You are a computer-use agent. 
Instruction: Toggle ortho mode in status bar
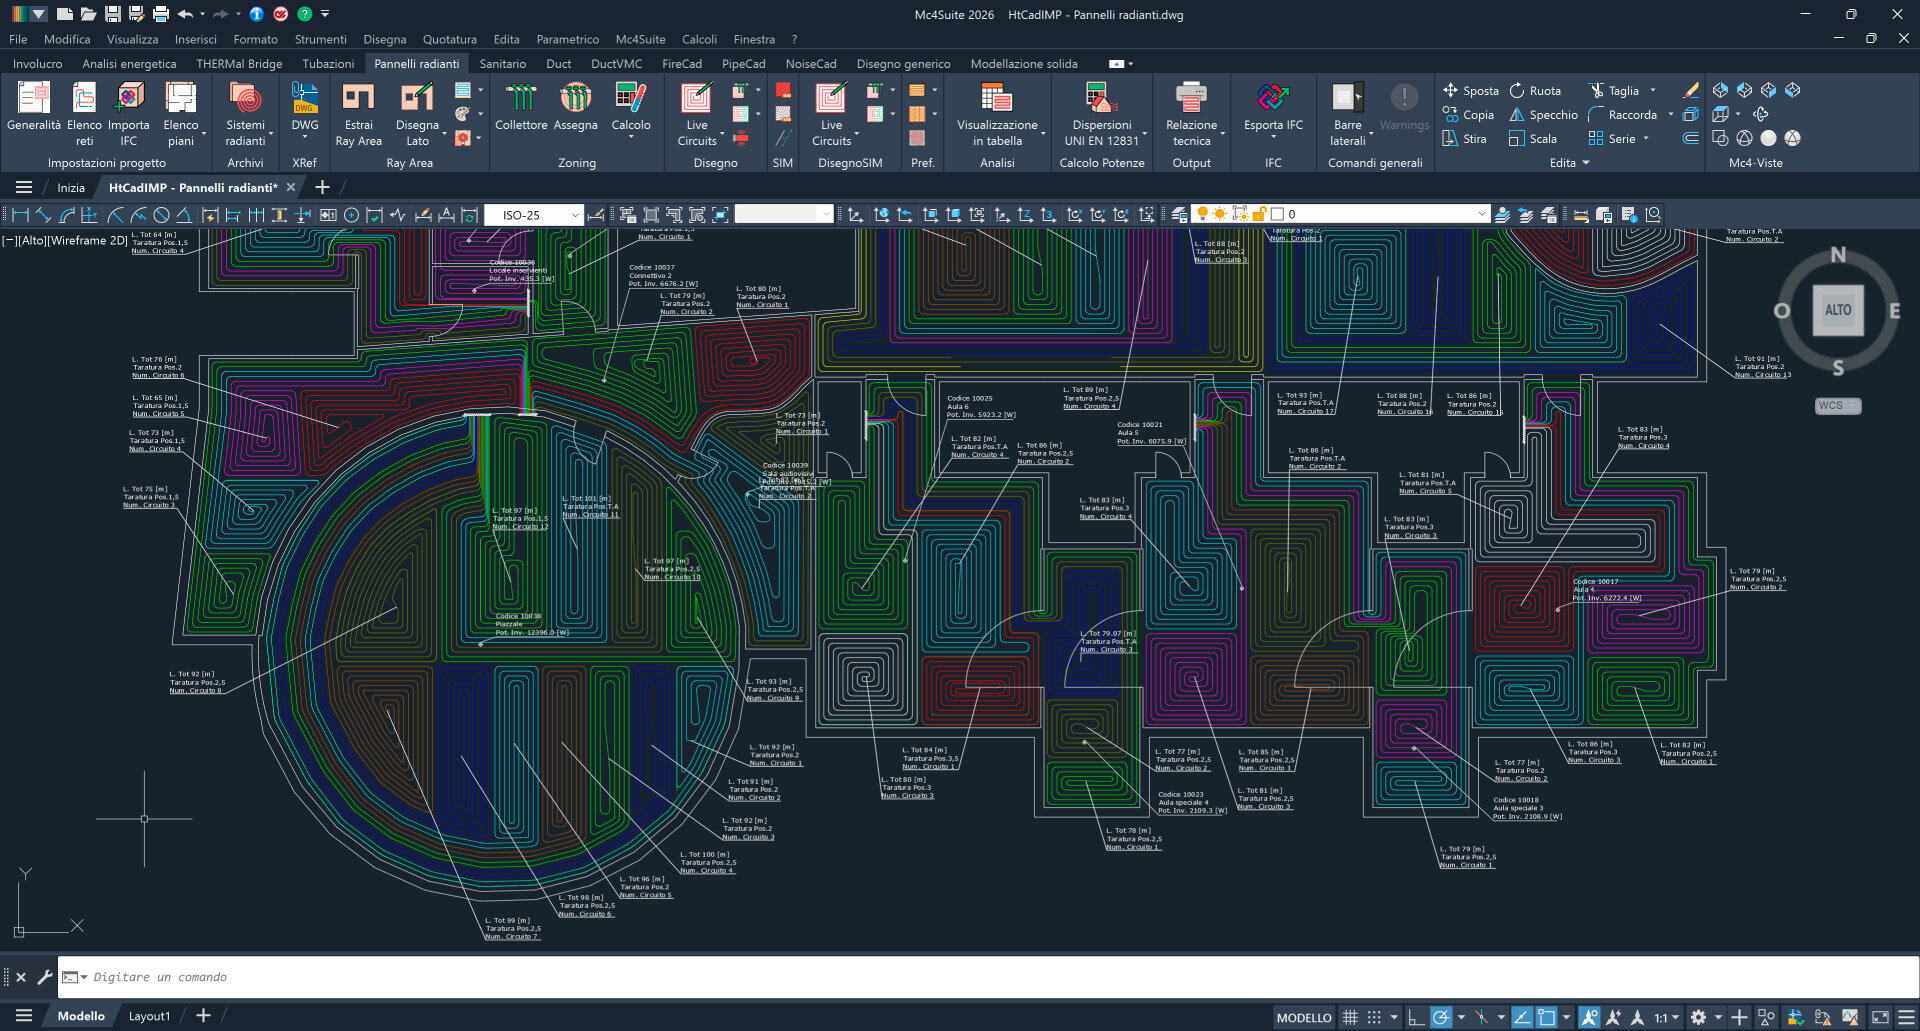[x=1416, y=1017]
